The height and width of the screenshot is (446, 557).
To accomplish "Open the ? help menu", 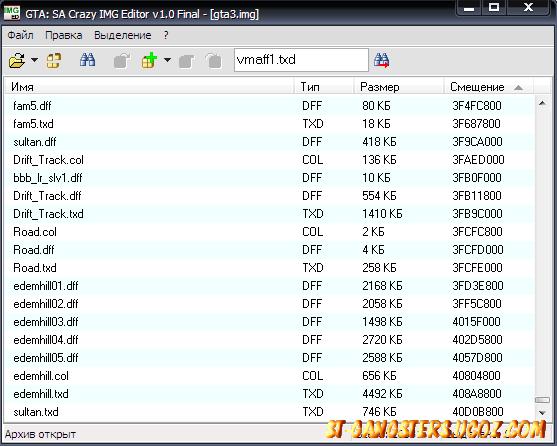I will click(x=166, y=35).
